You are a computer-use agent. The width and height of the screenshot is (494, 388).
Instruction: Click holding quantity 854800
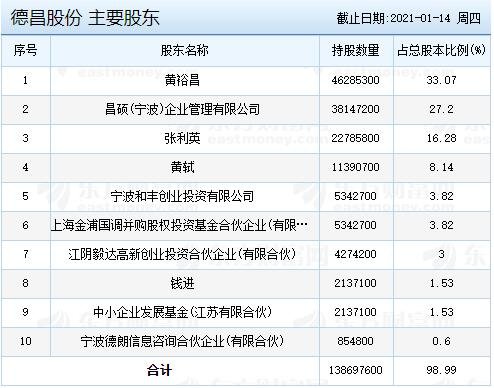(355, 341)
